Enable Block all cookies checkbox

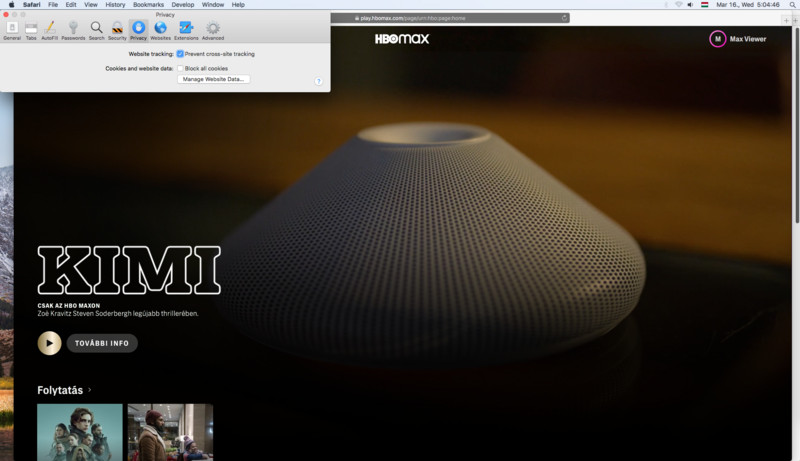pos(180,68)
